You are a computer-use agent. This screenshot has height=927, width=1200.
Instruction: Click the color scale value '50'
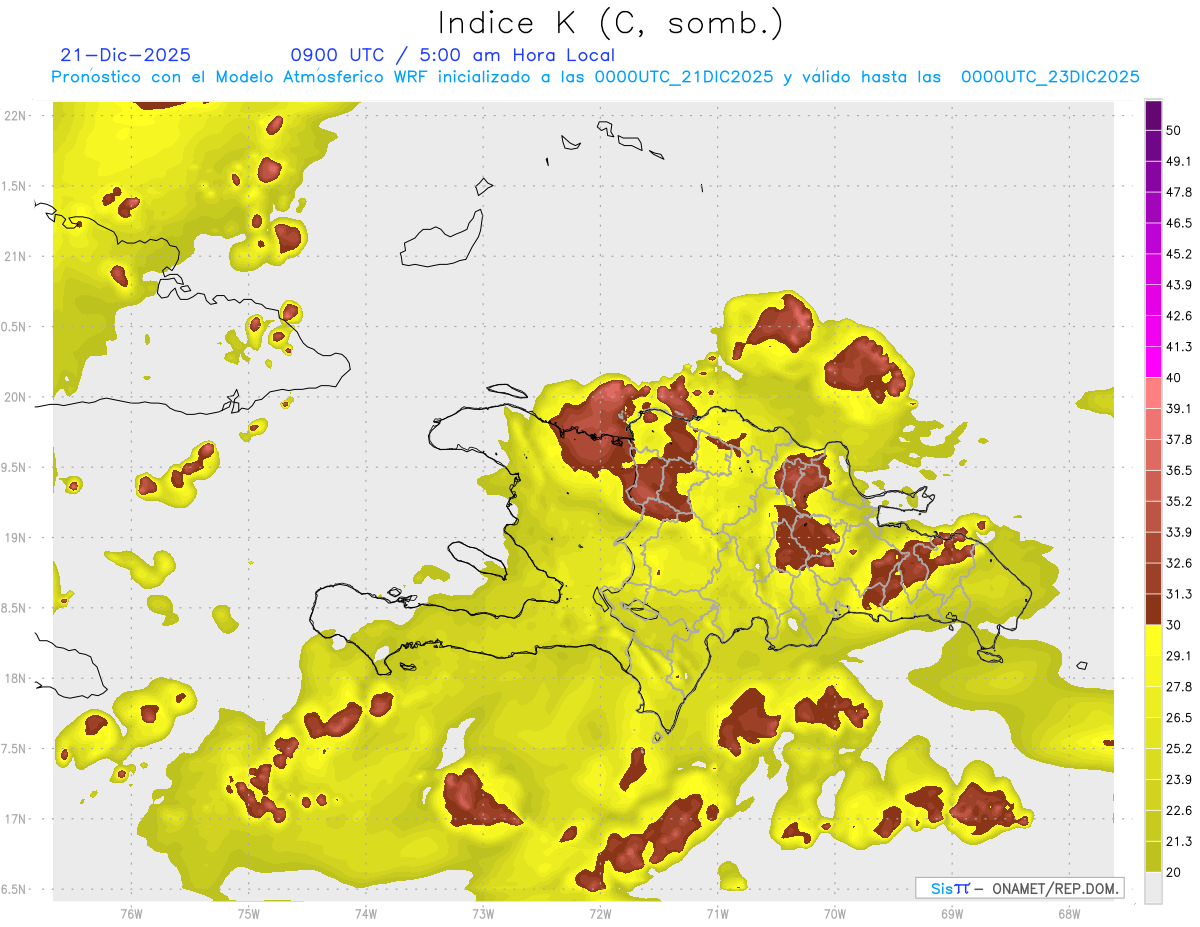[x=1174, y=130]
